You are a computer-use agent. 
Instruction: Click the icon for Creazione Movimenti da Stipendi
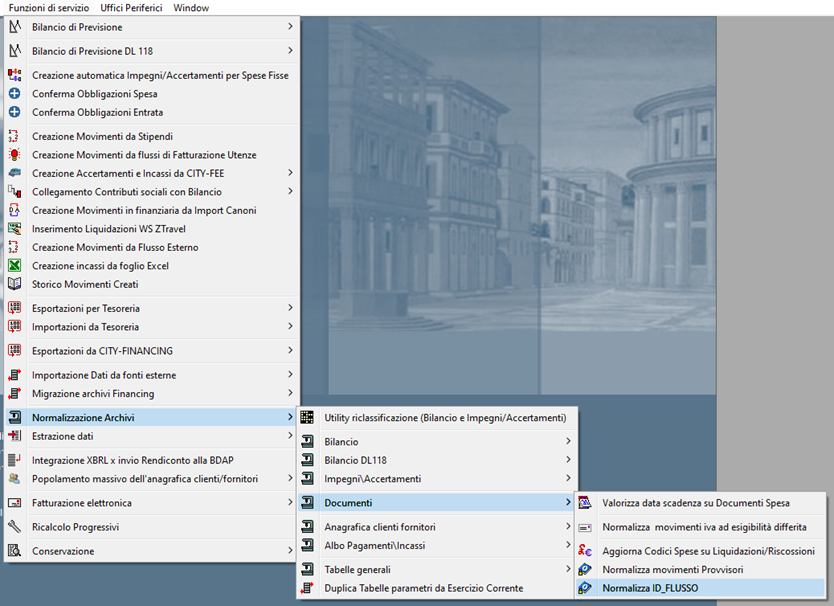click(14, 136)
